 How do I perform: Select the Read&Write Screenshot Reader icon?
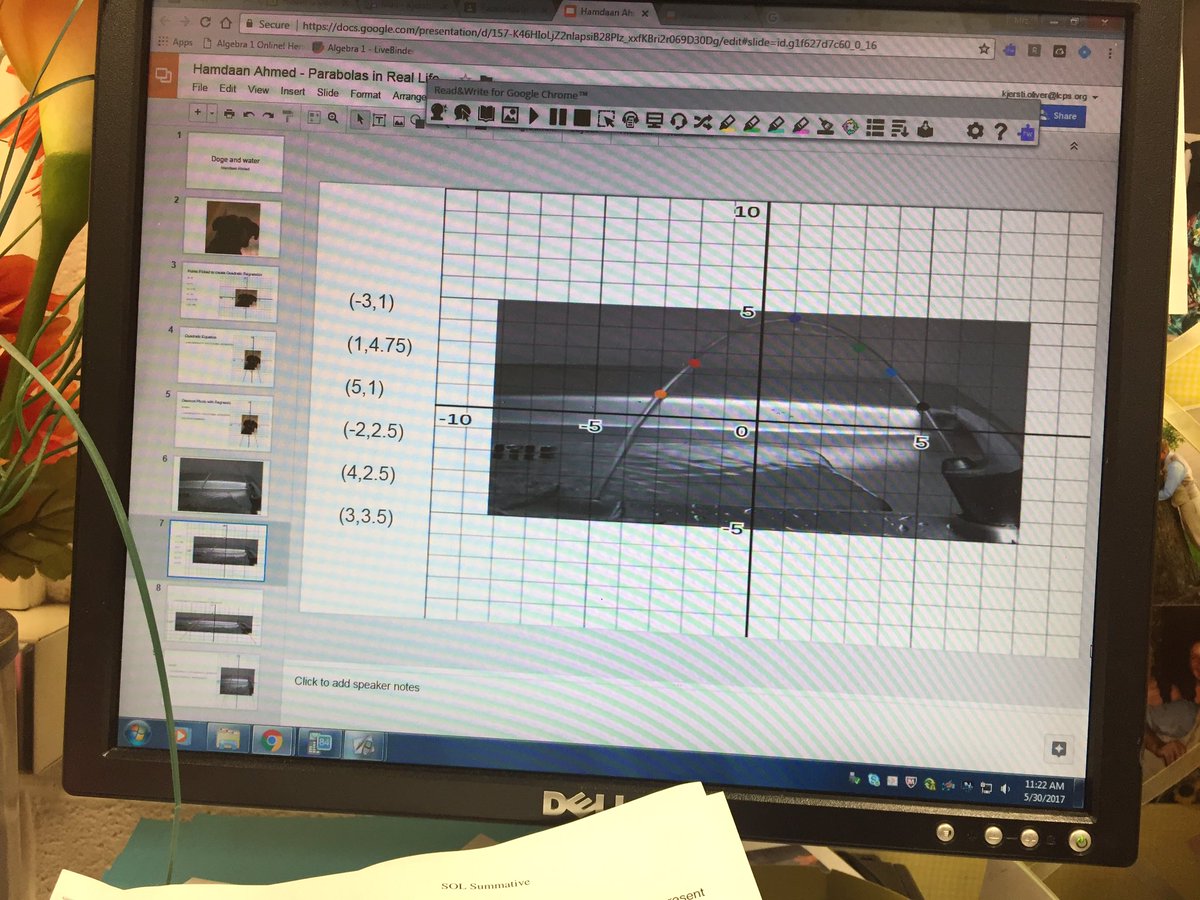click(x=605, y=117)
